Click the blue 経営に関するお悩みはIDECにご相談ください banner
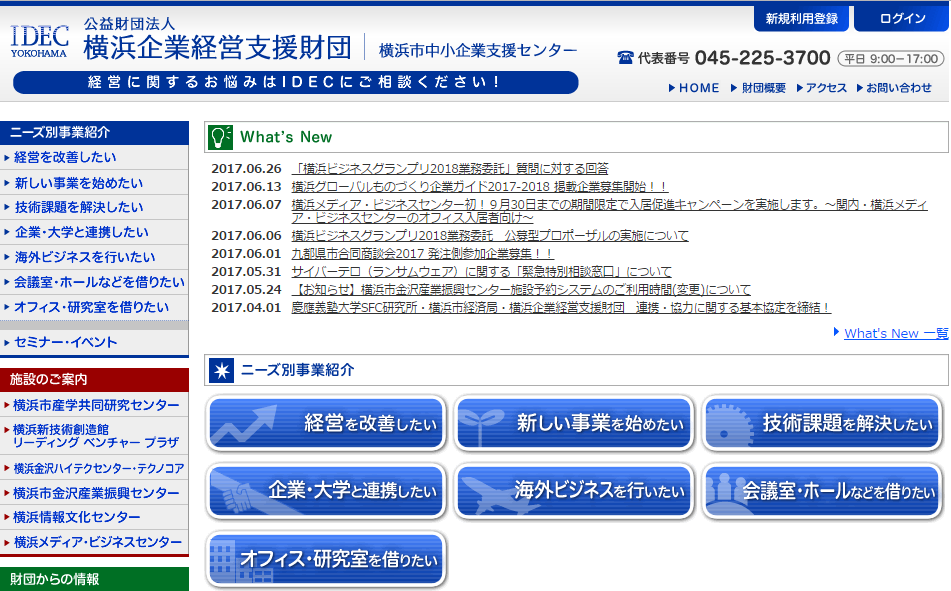Screen dimensions: 951x591 pos(295,82)
